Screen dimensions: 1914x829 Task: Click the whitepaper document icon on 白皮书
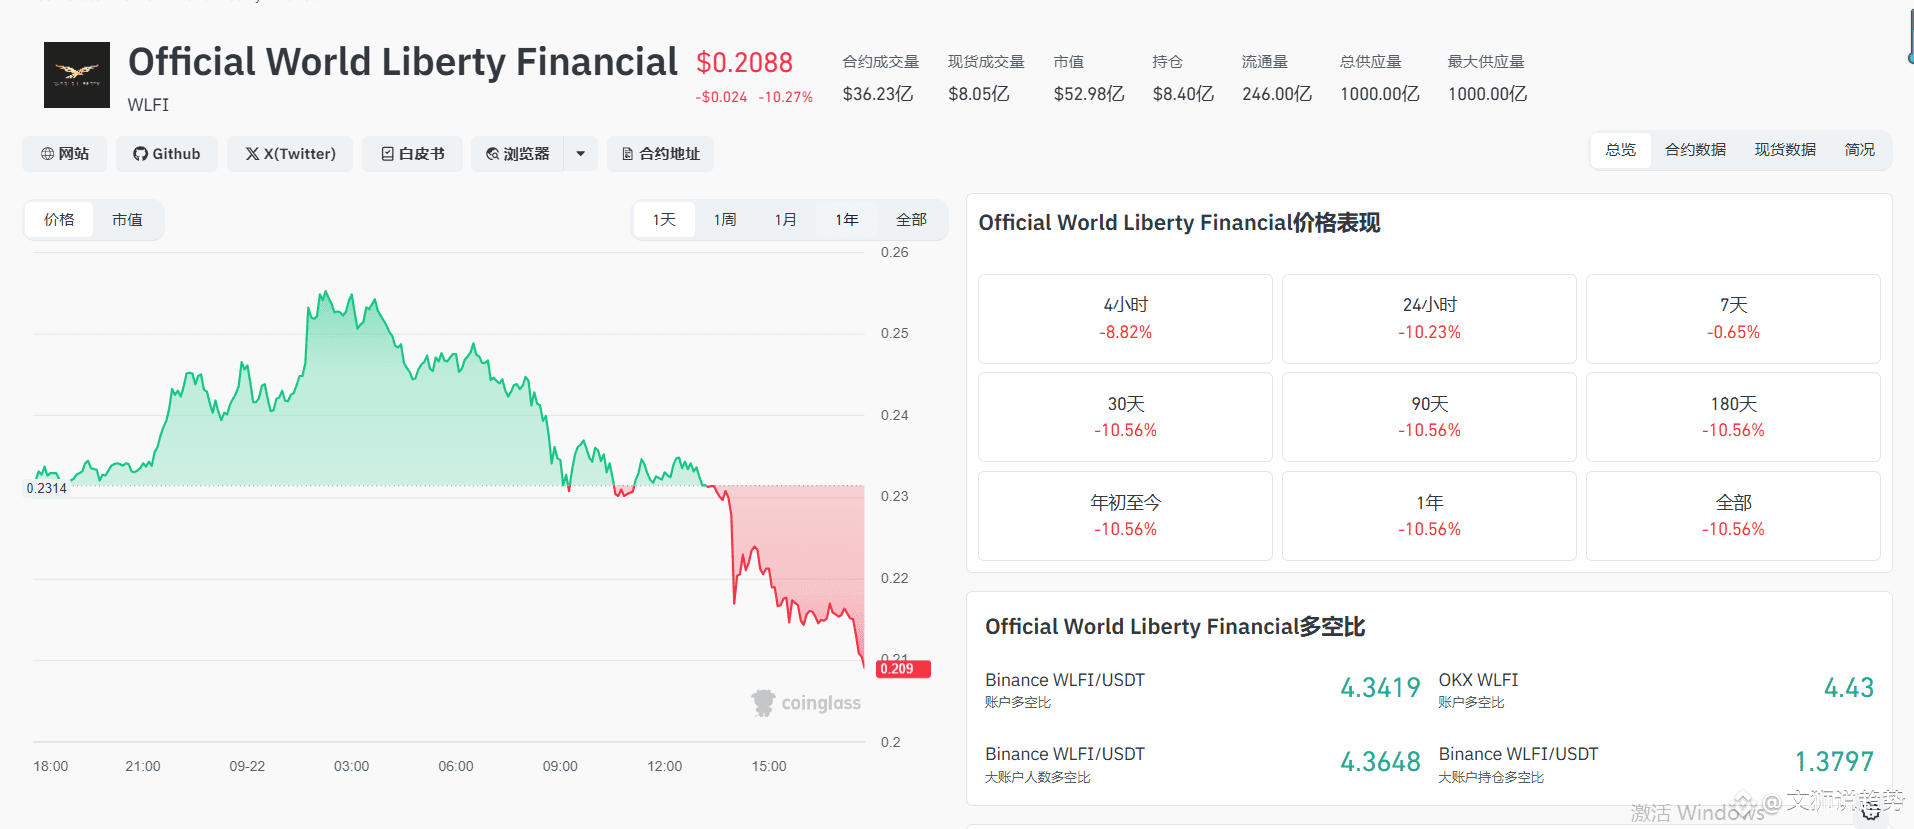coord(388,153)
